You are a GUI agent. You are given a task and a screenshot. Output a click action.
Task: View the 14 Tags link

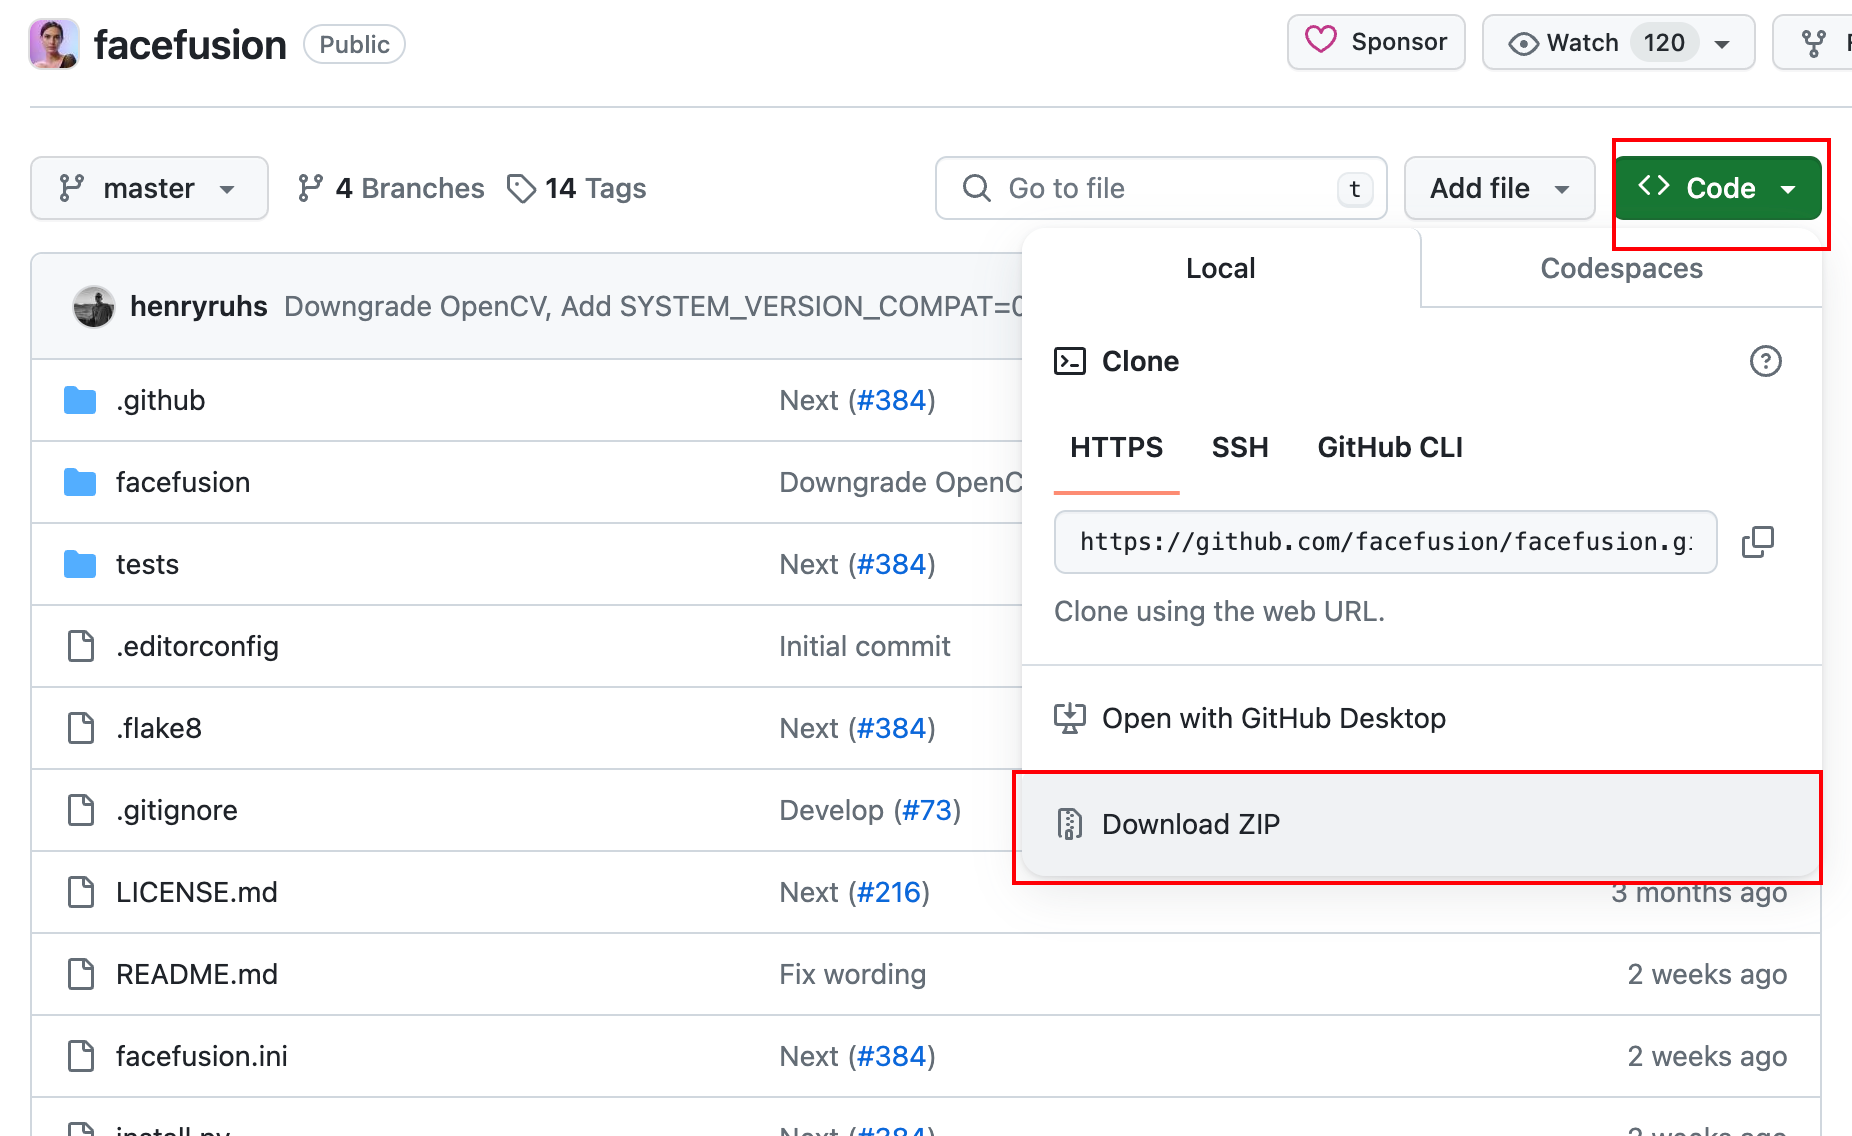577,188
